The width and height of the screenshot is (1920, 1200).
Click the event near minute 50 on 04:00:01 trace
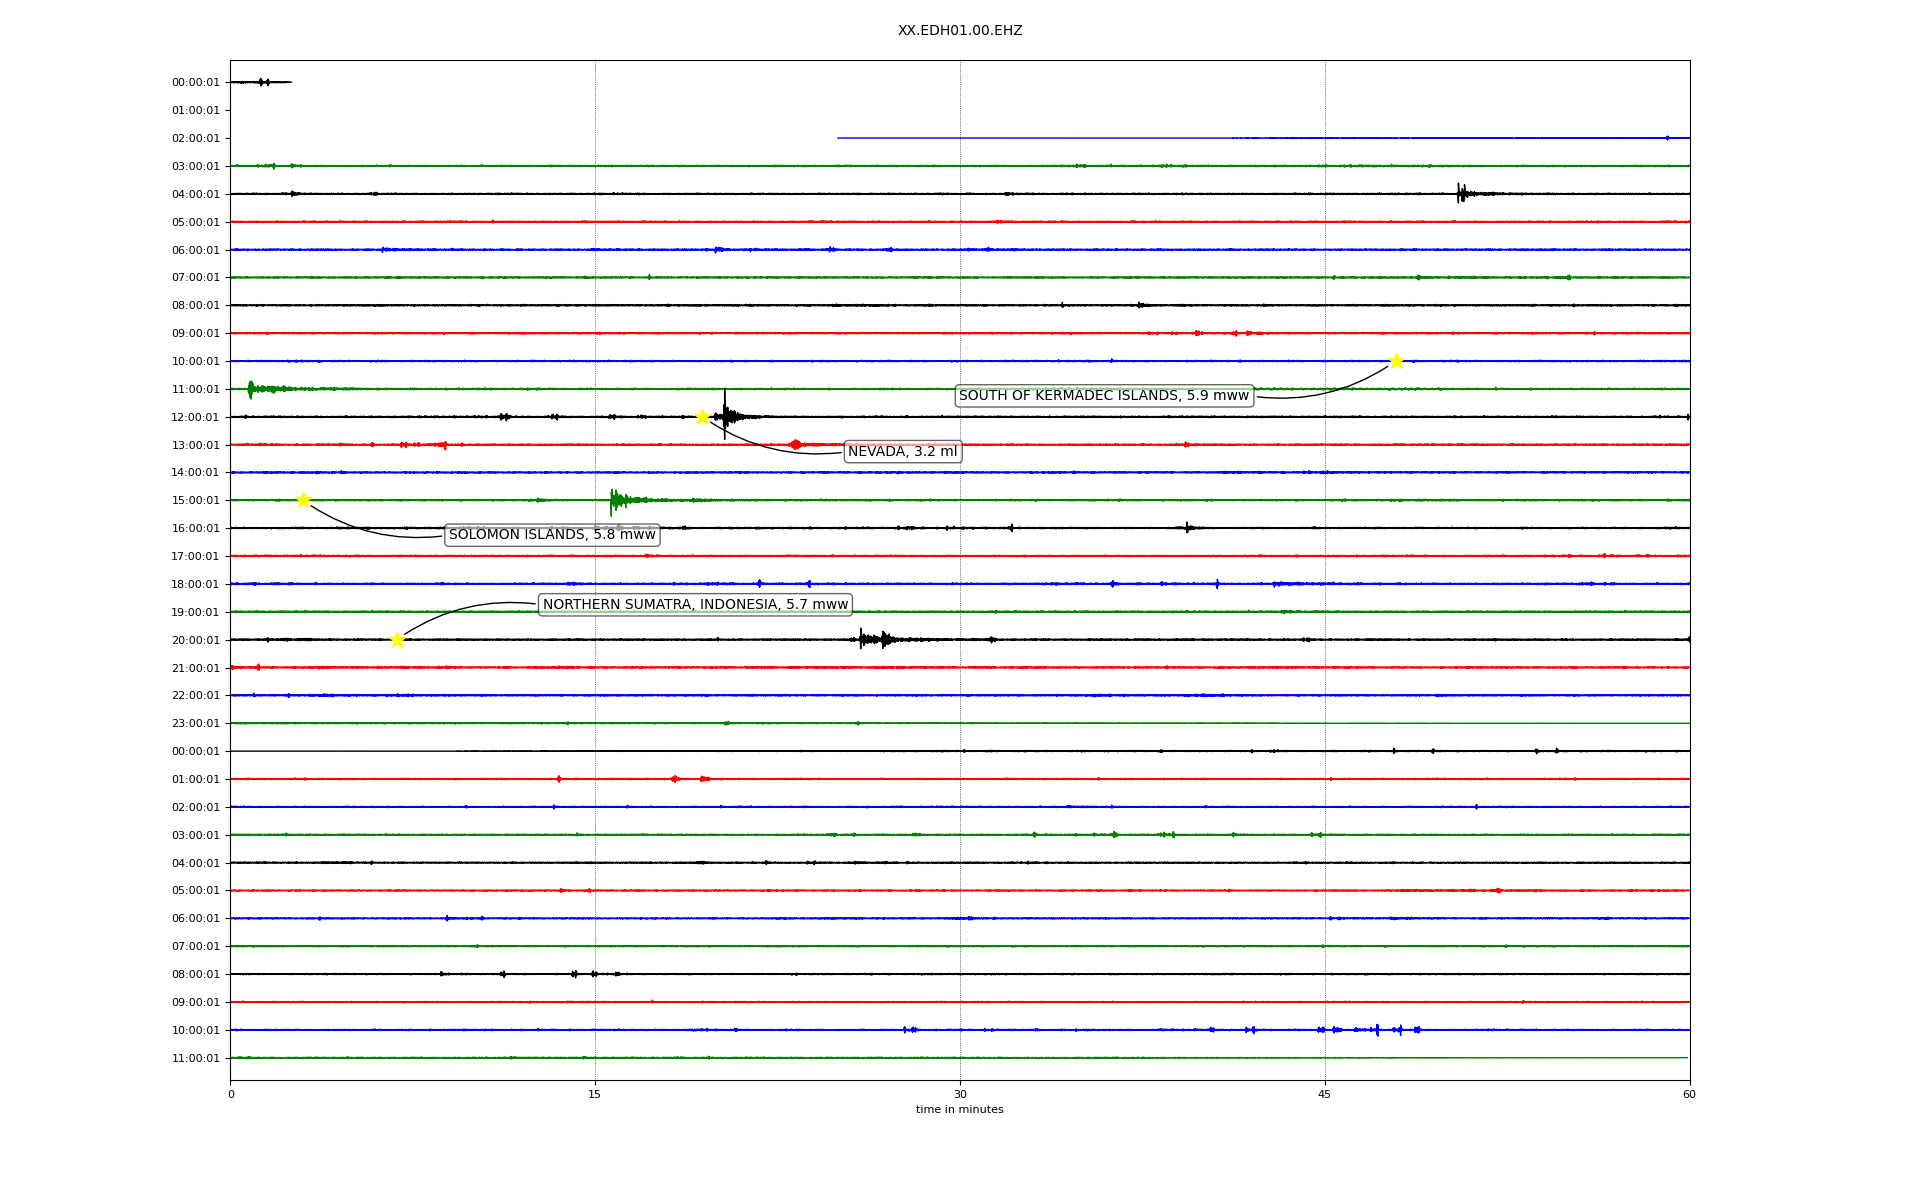click(x=1462, y=194)
